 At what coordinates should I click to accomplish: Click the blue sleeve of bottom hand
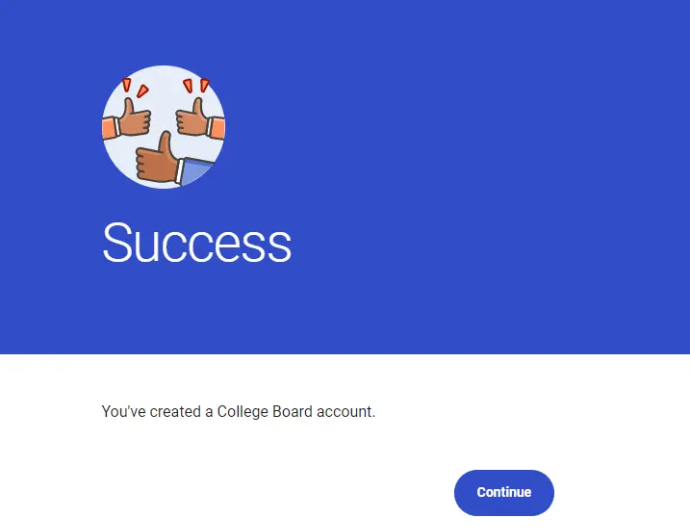197,171
